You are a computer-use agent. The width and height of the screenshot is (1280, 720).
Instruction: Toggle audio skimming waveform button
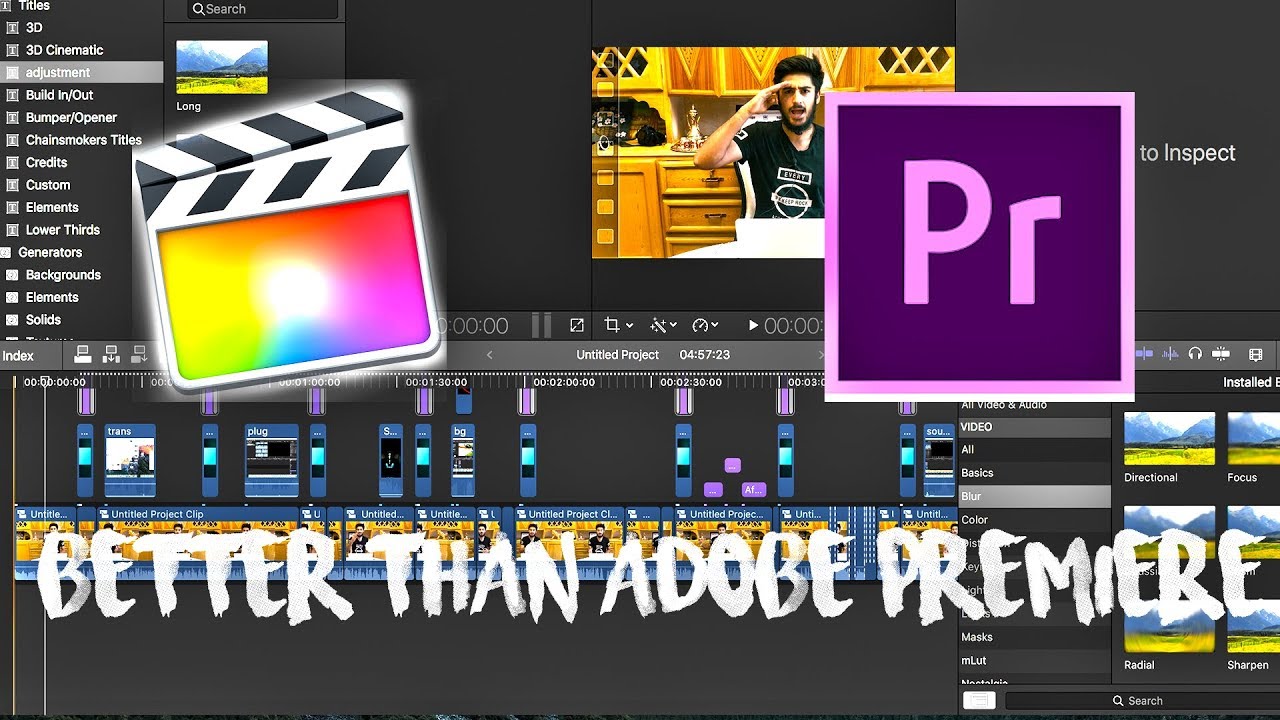(1169, 354)
